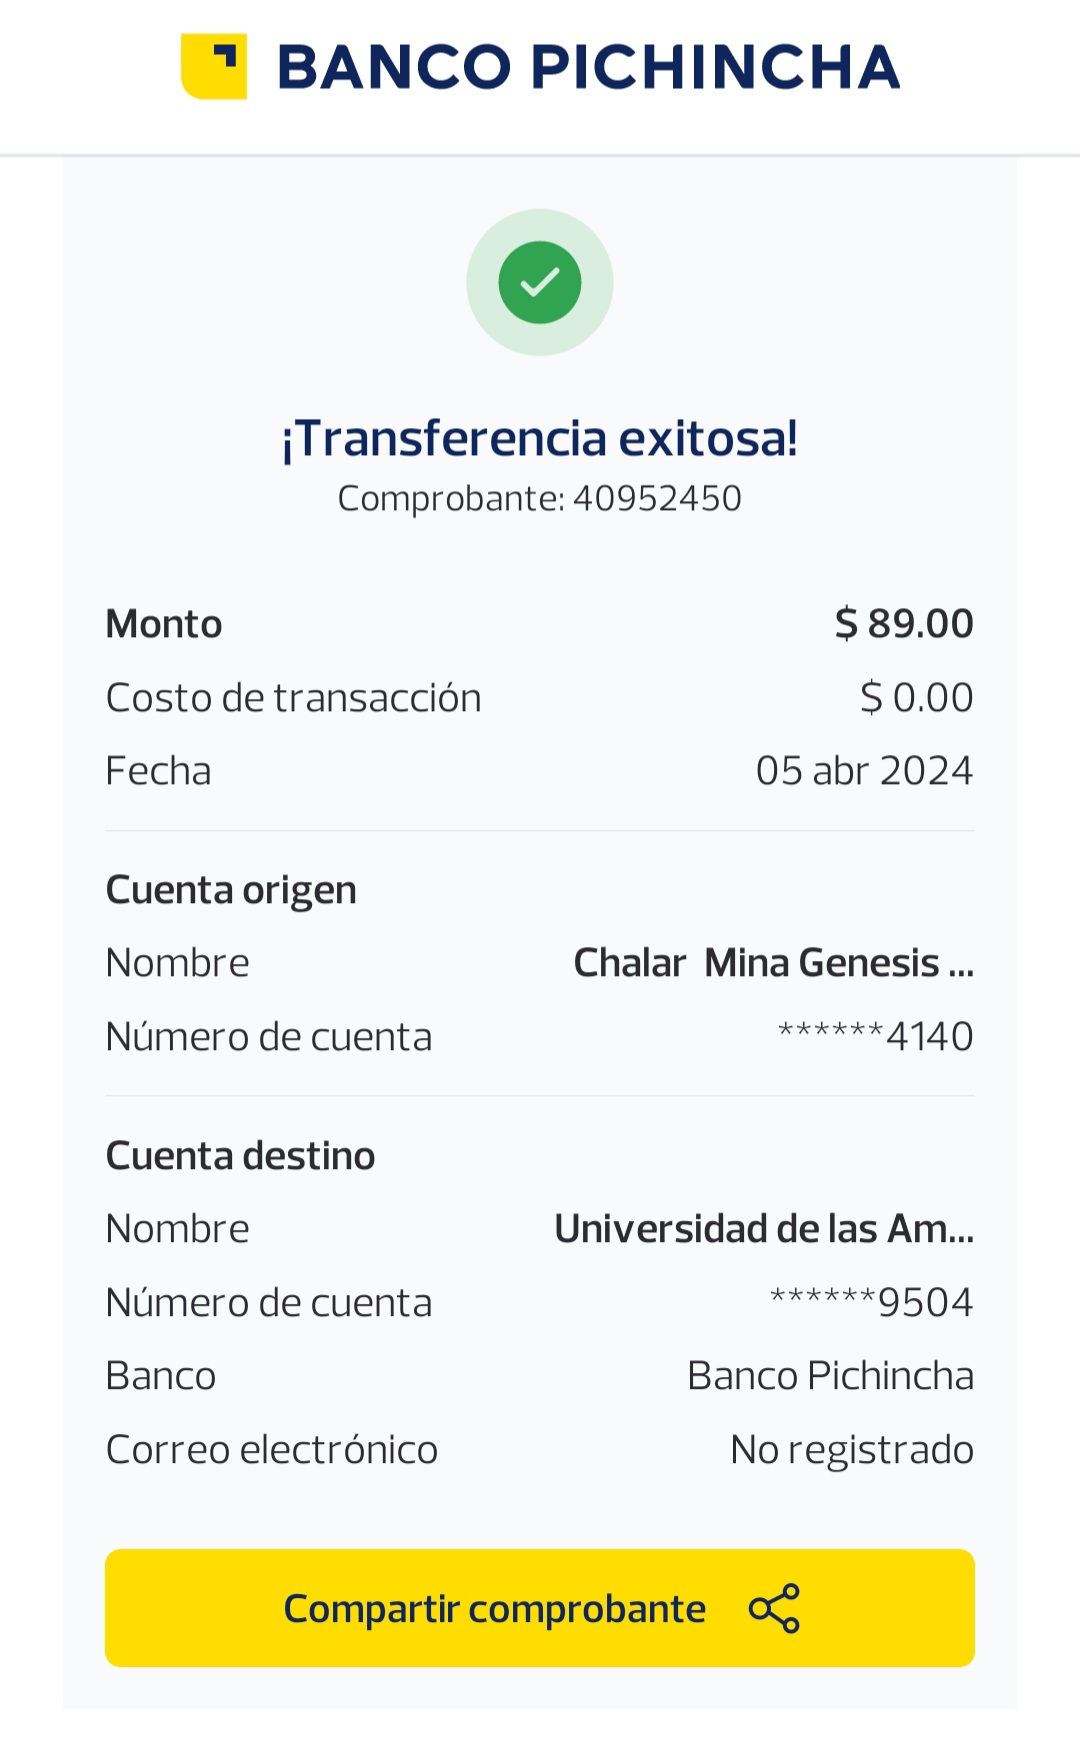Click the Banco Pichincha yellow logo icon
Viewport: 1080px width, 1745px height.
[213, 67]
